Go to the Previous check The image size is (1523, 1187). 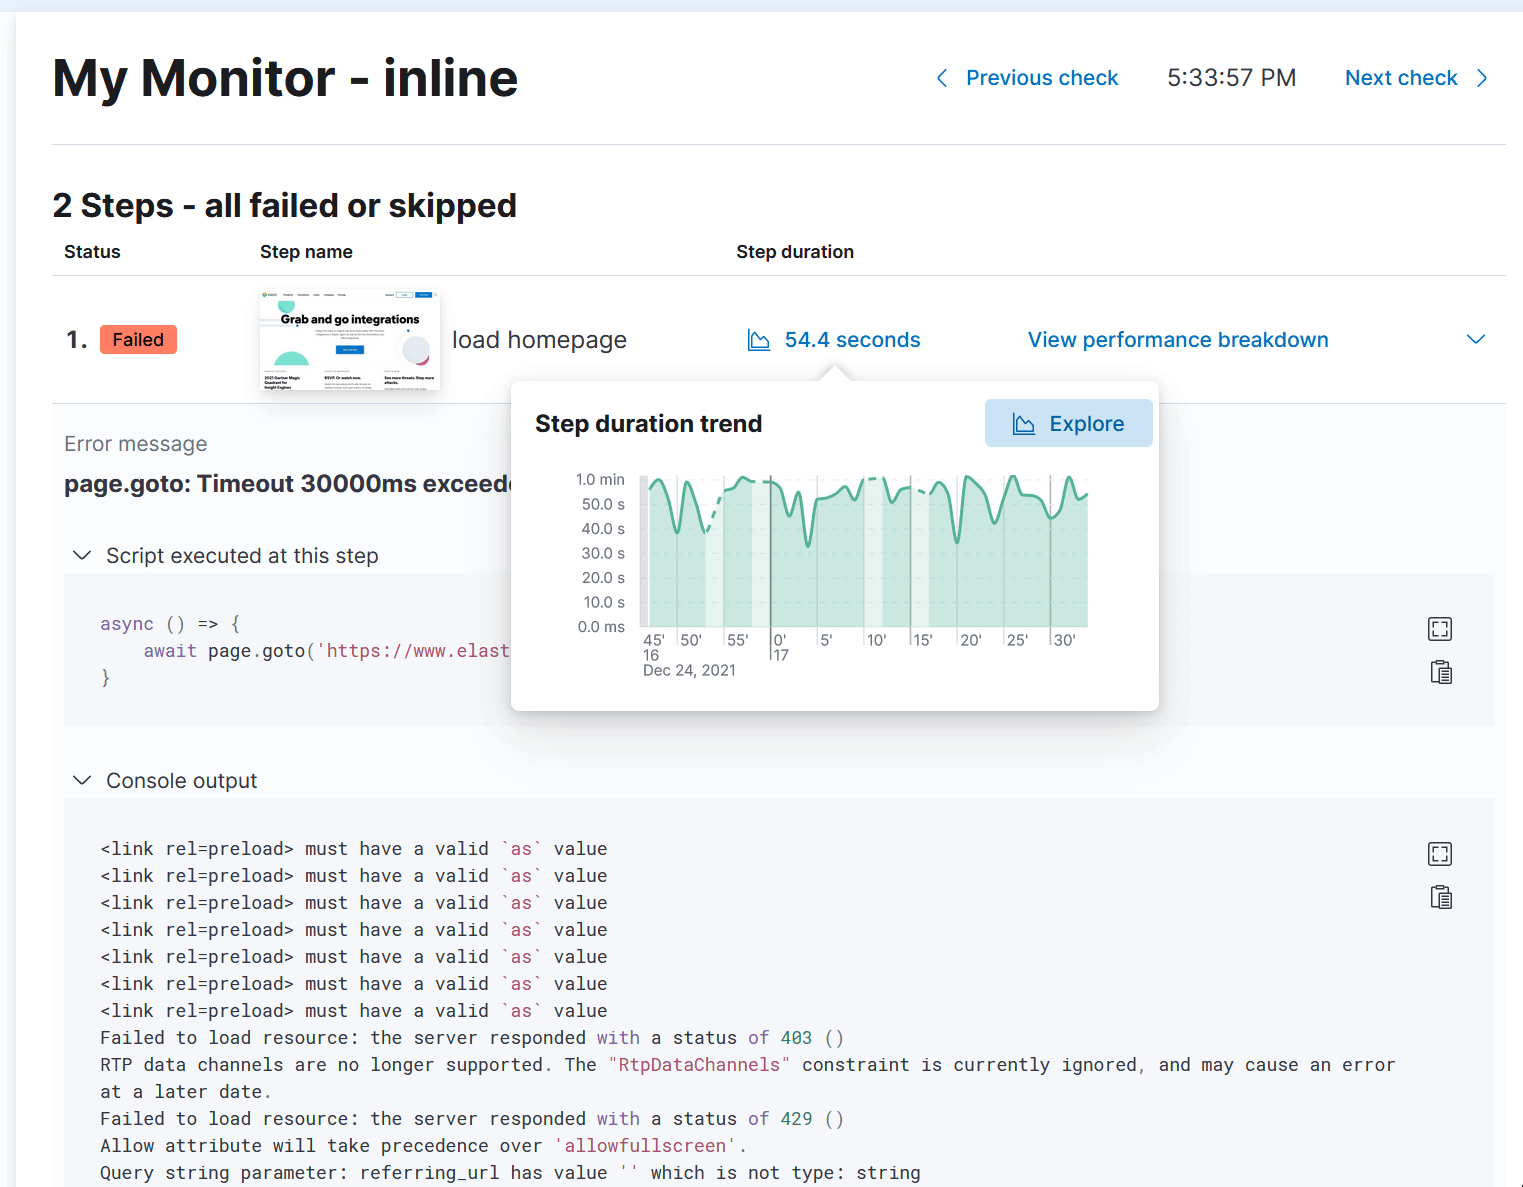click(1041, 78)
